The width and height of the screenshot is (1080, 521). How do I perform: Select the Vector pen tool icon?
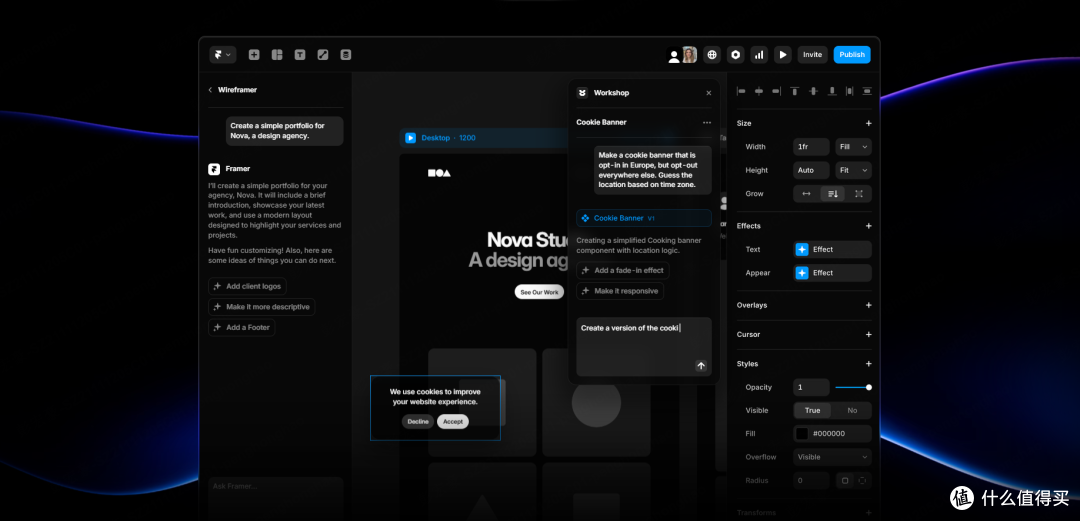[x=322, y=55]
